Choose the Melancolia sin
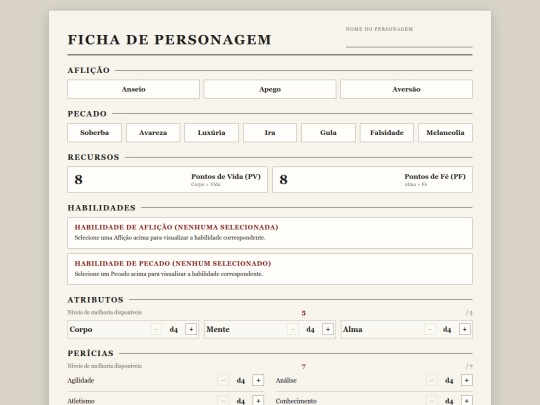 click(x=445, y=133)
